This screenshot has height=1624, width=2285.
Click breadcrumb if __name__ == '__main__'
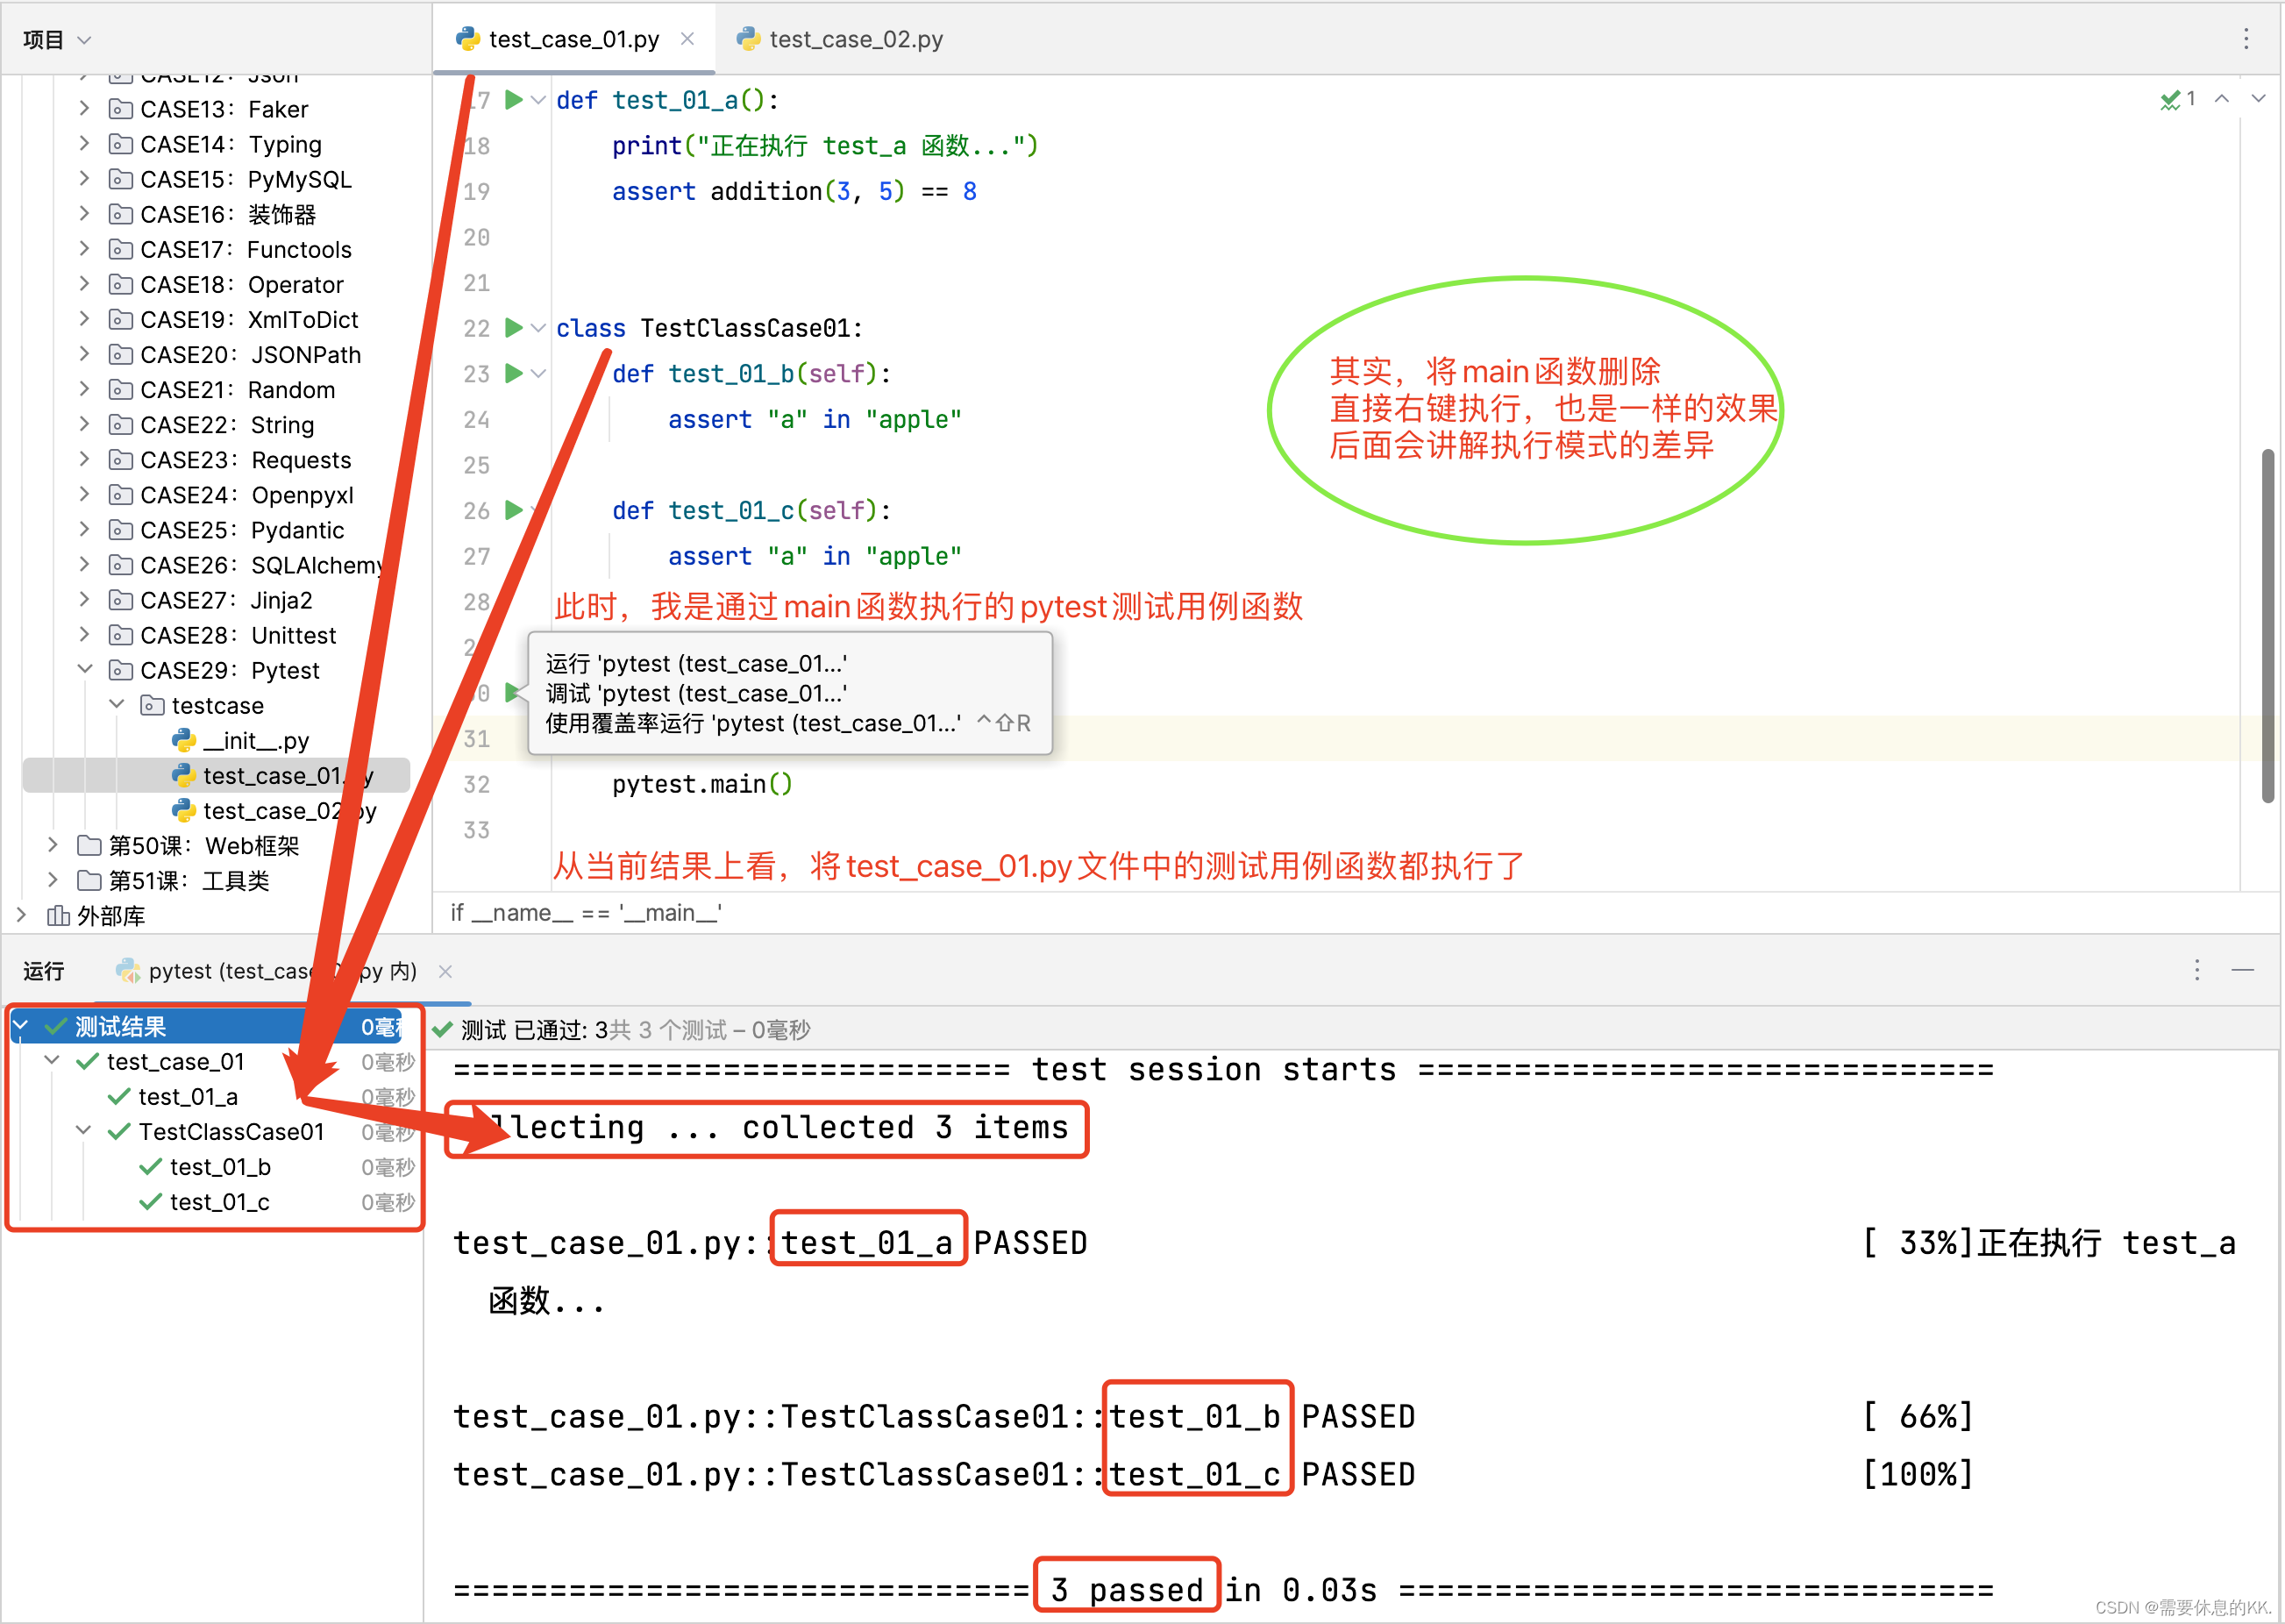point(586,913)
